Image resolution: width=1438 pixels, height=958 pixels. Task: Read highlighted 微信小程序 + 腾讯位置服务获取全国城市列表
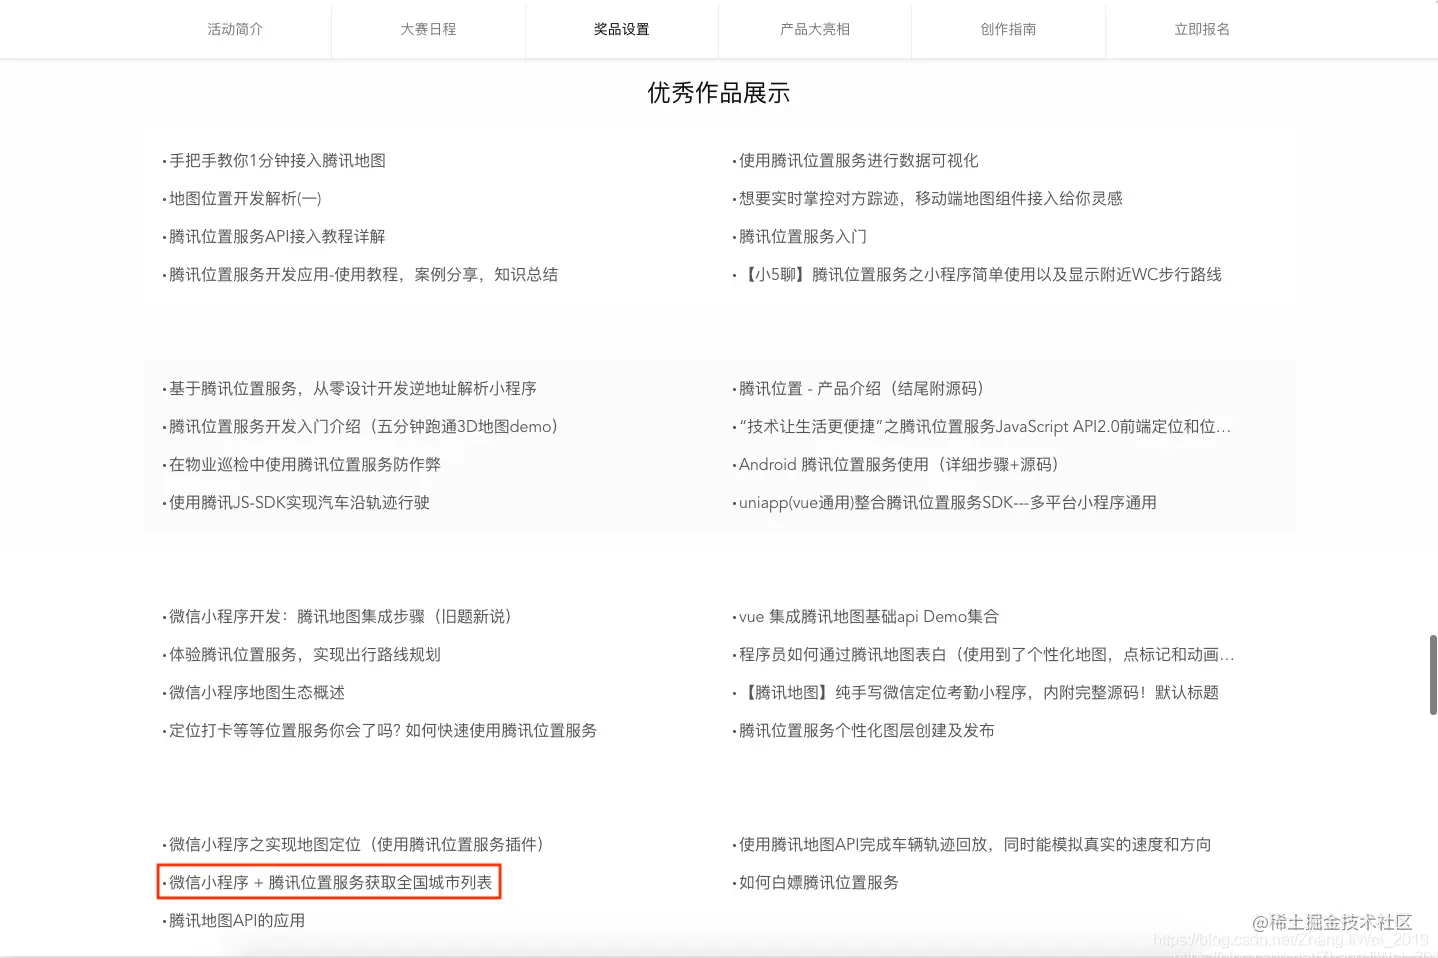click(x=330, y=882)
